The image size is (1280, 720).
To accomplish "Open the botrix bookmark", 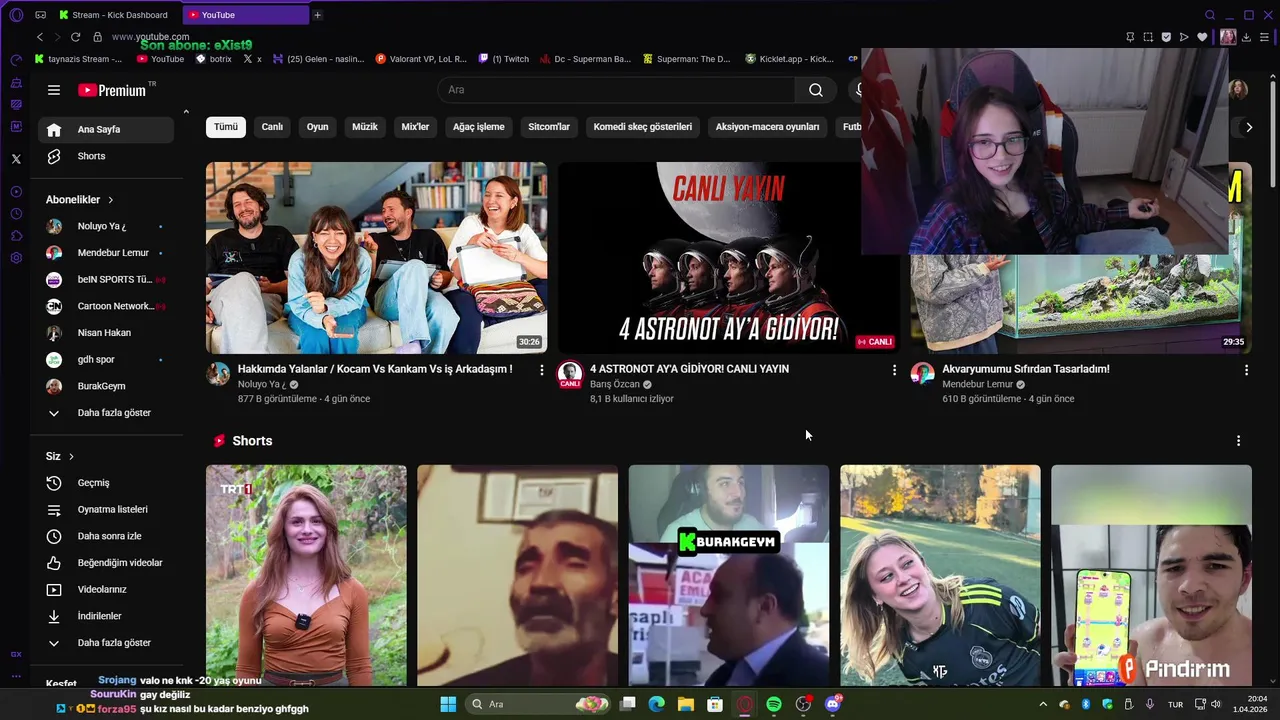I will click(x=214, y=59).
